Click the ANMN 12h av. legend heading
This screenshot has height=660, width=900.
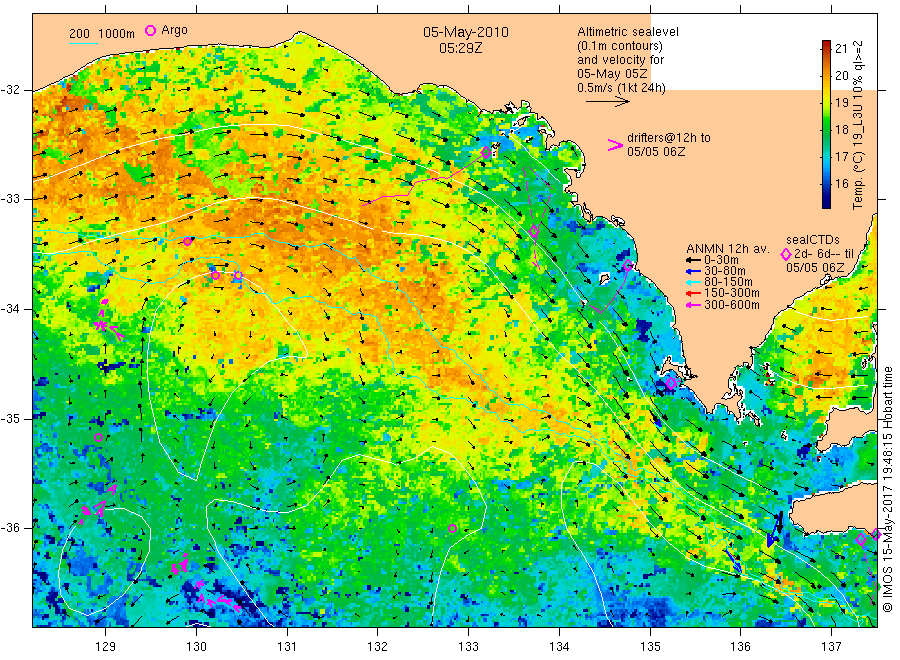(x=728, y=249)
